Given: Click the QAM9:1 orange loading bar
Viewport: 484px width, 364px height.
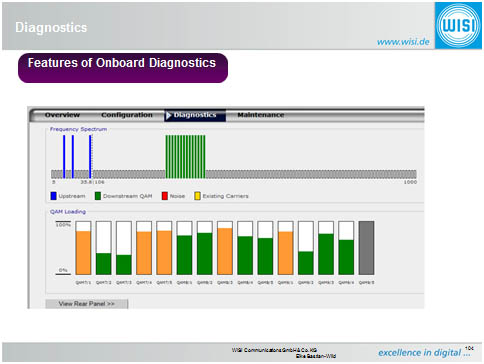Looking at the screenshot, I should click(x=286, y=253).
